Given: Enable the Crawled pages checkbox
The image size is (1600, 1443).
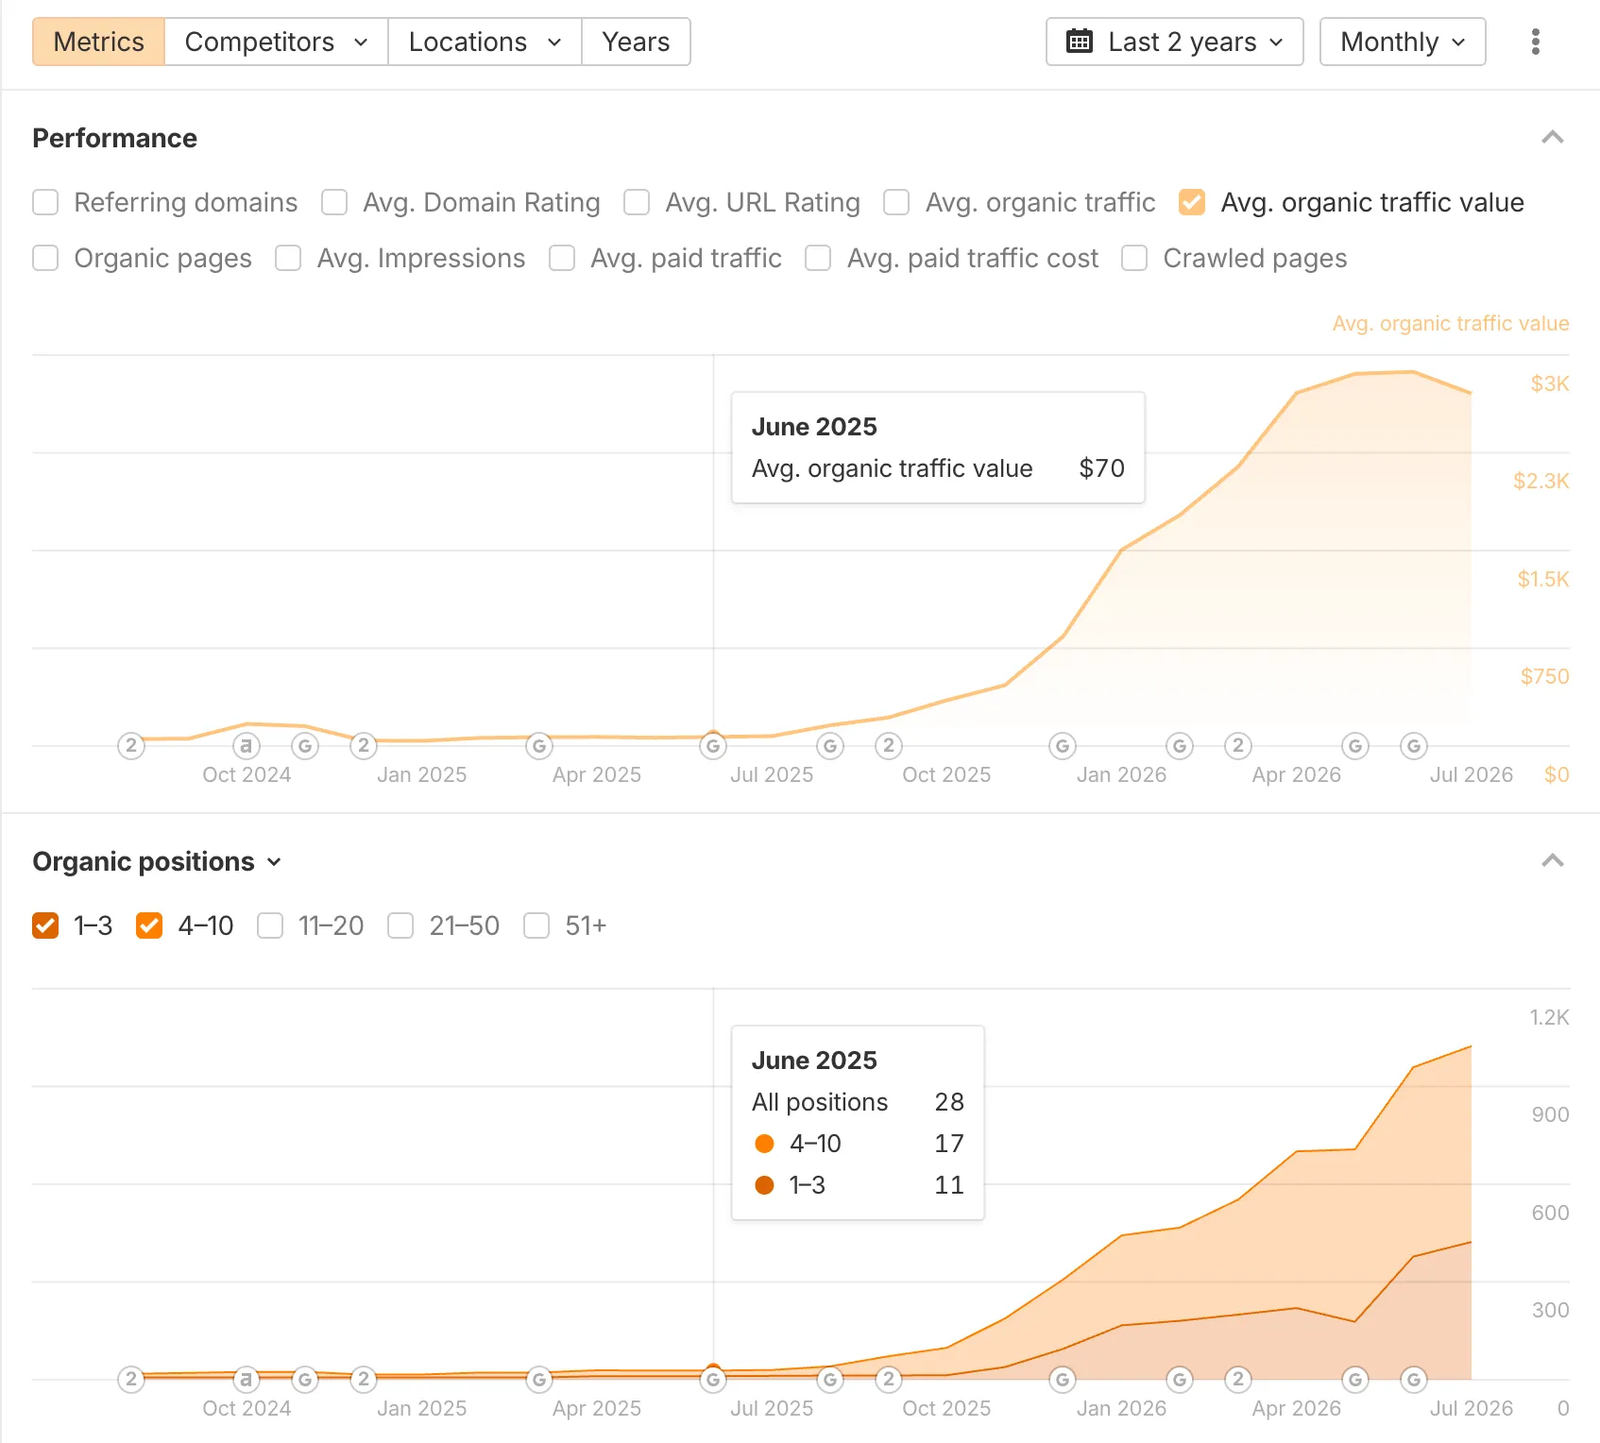Looking at the screenshot, I should coord(1134,258).
